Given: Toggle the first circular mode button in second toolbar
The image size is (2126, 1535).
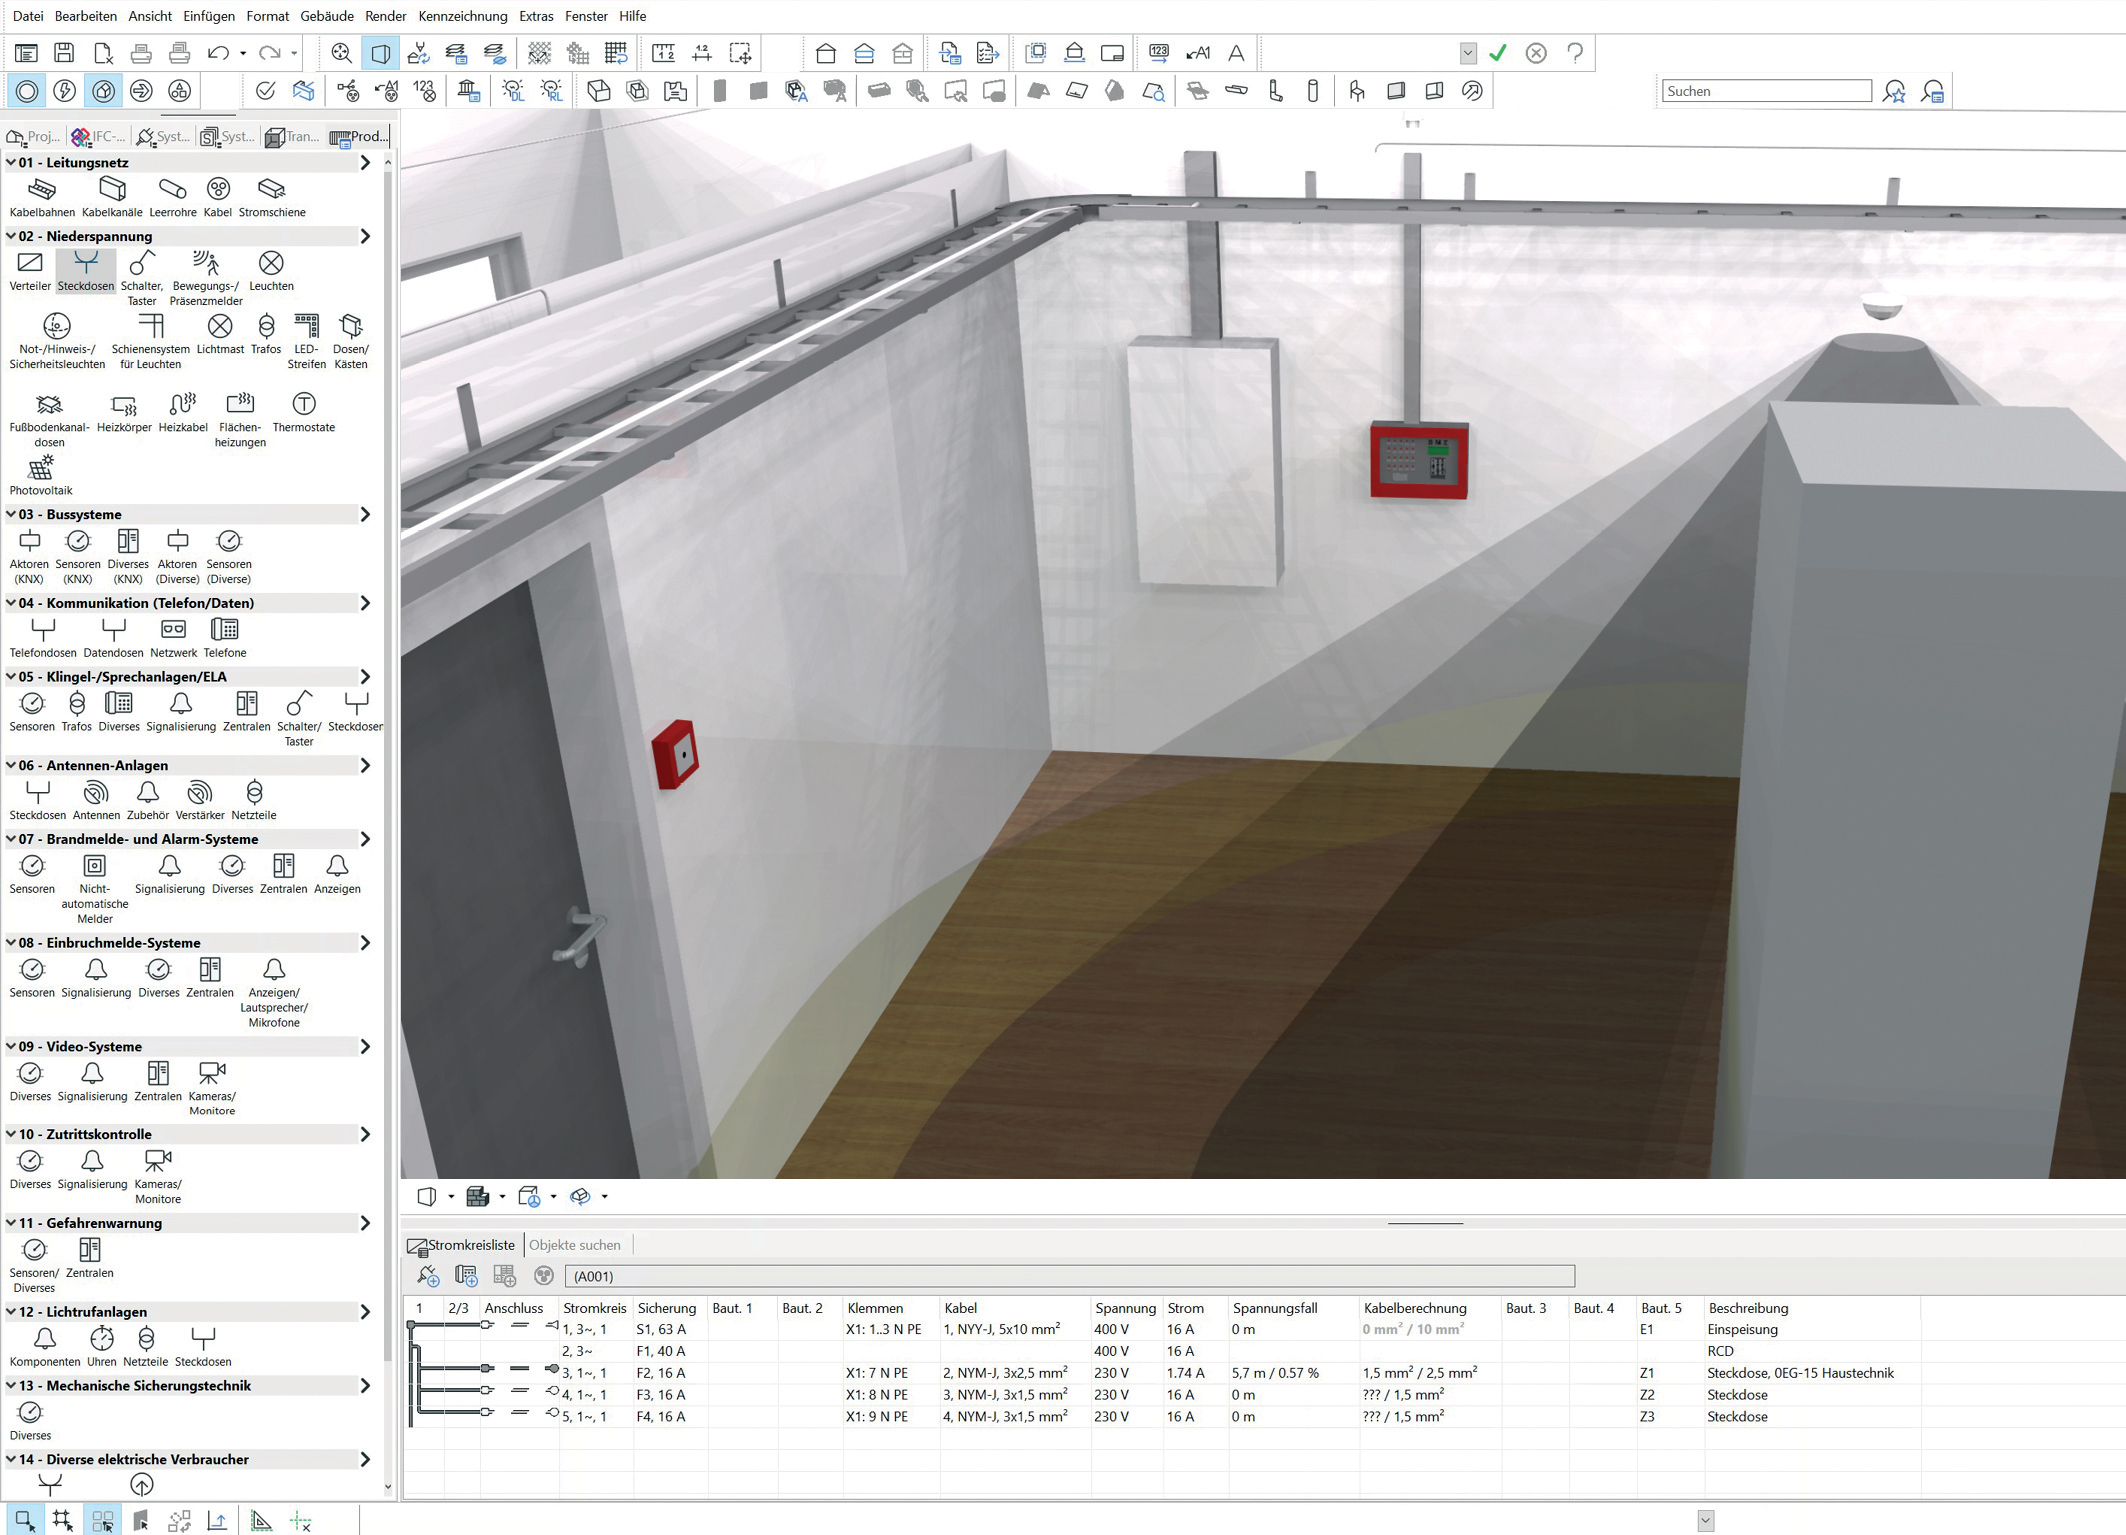Looking at the screenshot, I should point(27,91).
